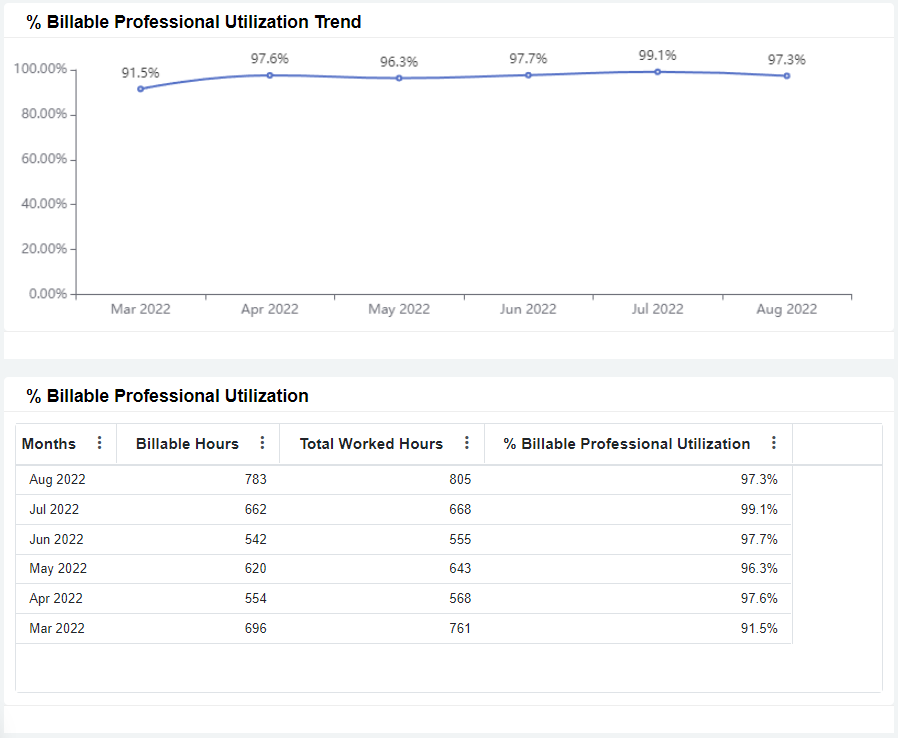
Task: Click the trend line between Apr and May 2022
Action: [334, 75]
